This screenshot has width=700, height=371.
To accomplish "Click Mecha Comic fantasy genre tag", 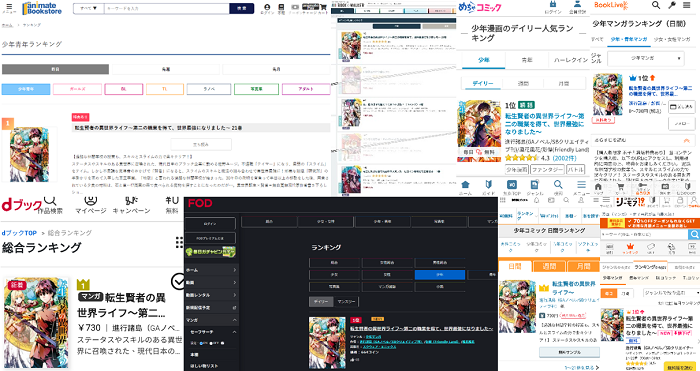I will click(547, 170).
